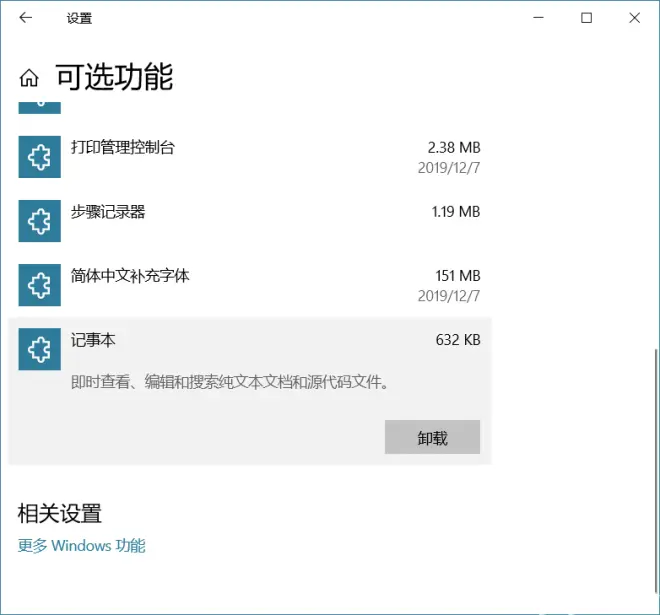Image resolution: width=660 pixels, height=615 pixels.
Task: Maximize the 设置 window
Action: 586,18
